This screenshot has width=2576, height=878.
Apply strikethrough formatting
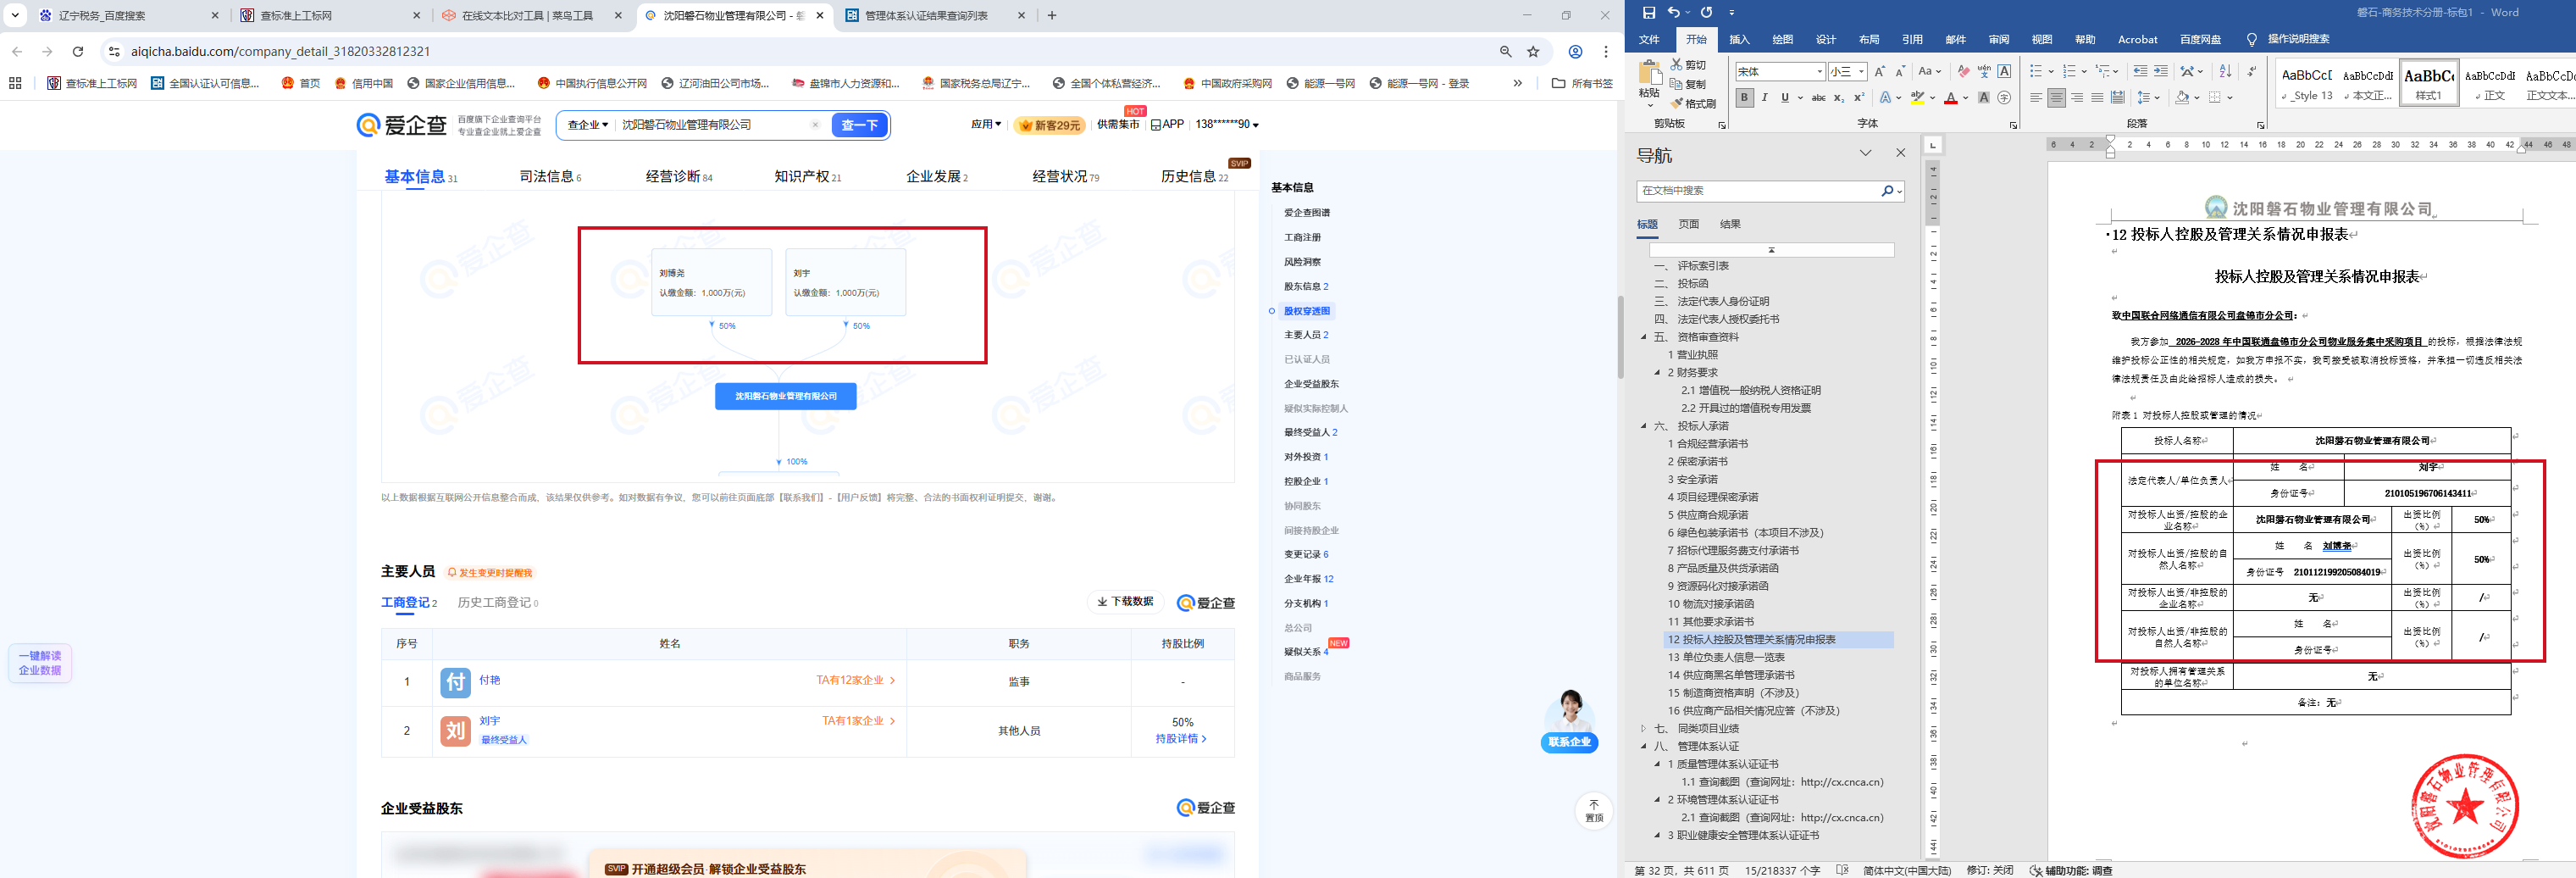[x=1819, y=98]
